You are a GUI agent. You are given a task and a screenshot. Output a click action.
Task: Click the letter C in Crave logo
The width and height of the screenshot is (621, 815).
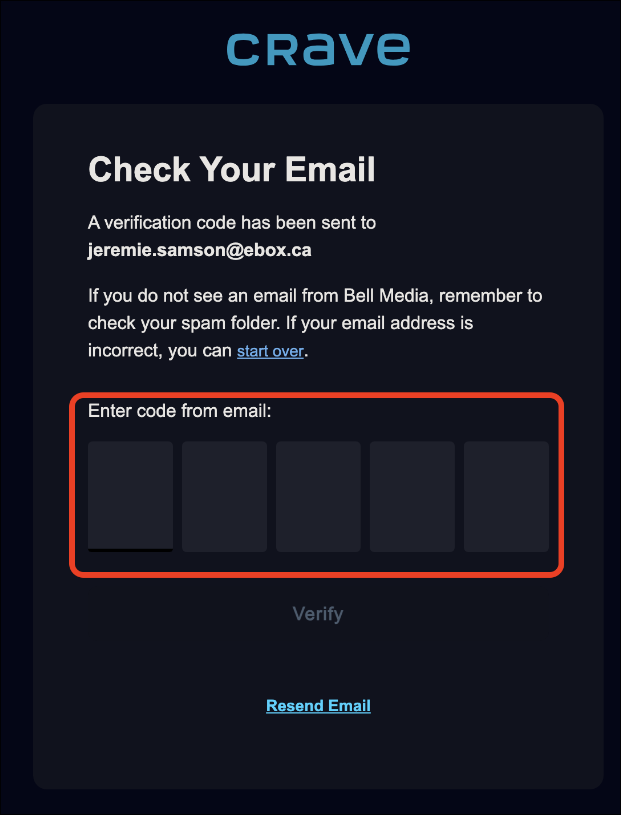coord(244,49)
